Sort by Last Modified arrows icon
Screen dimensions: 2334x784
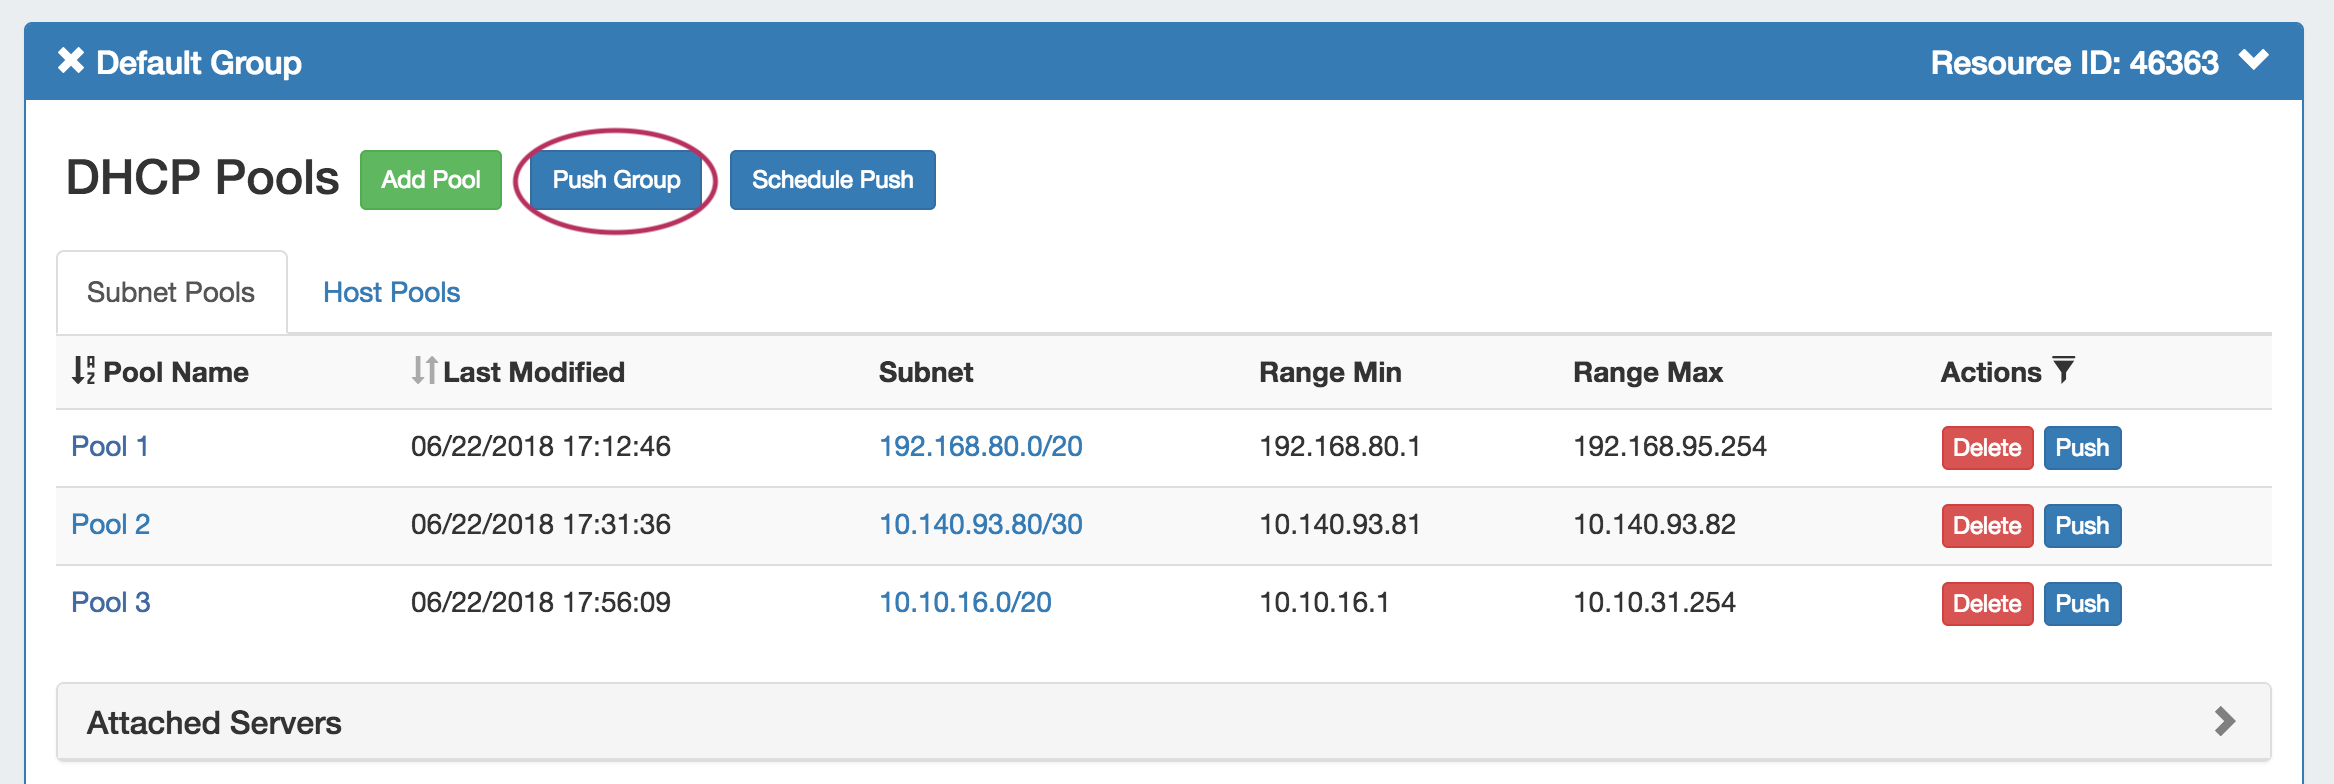424,371
